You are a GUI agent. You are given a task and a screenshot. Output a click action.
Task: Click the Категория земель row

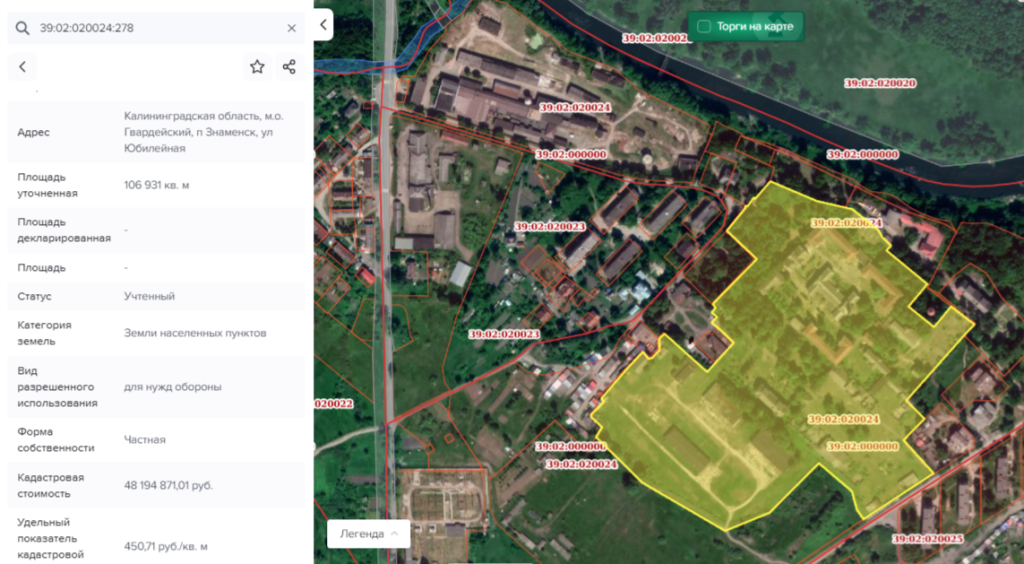pyautogui.click(x=150, y=333)
